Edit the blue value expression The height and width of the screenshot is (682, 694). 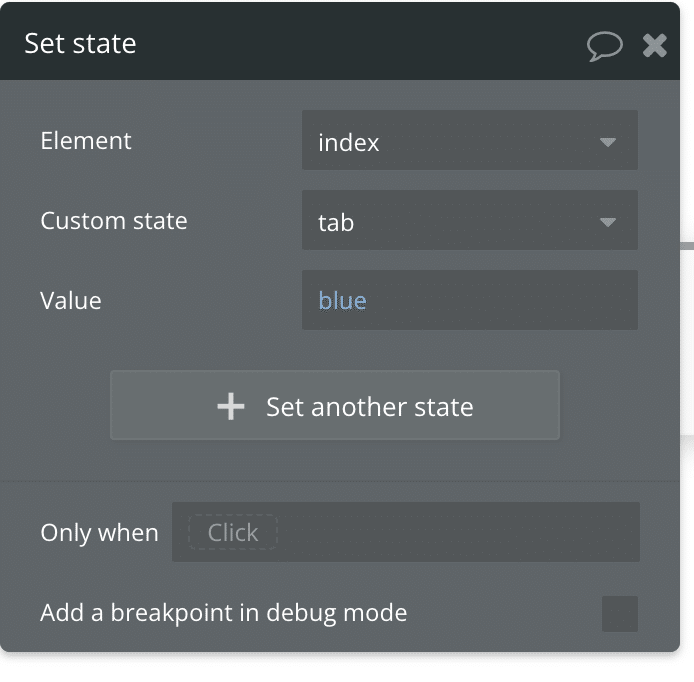pos(342,301)
